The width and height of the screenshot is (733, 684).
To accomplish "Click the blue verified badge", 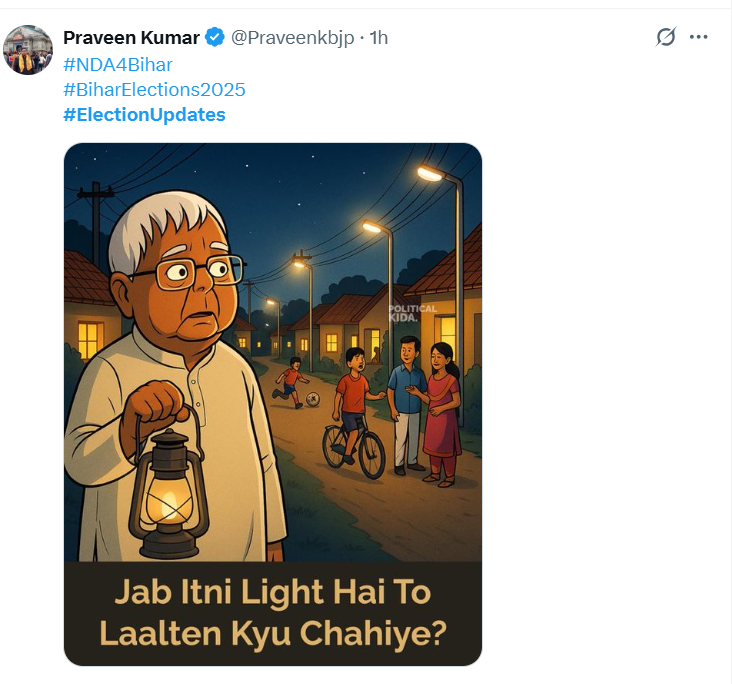I will [214, 38].
